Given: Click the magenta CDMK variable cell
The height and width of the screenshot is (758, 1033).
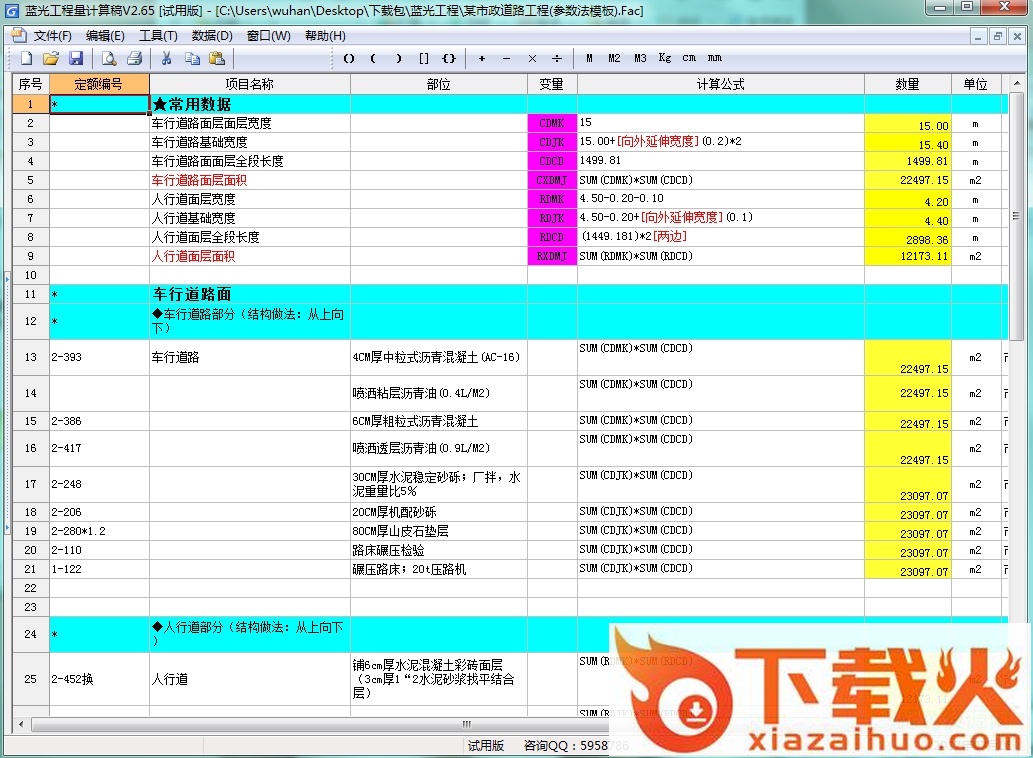Looking at the screenshot, I should click(552, 123).
